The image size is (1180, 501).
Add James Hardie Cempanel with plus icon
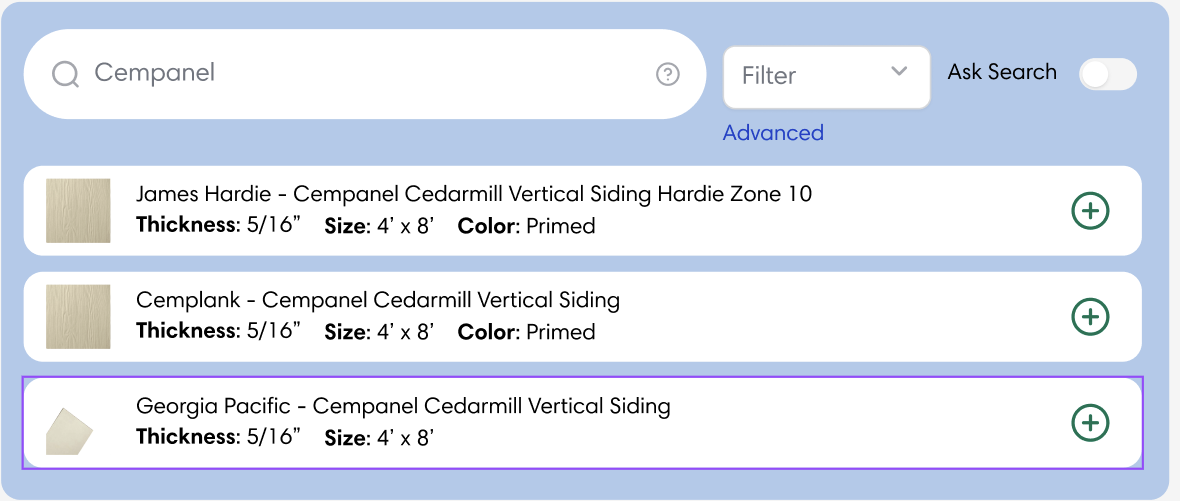(1090, 211)
